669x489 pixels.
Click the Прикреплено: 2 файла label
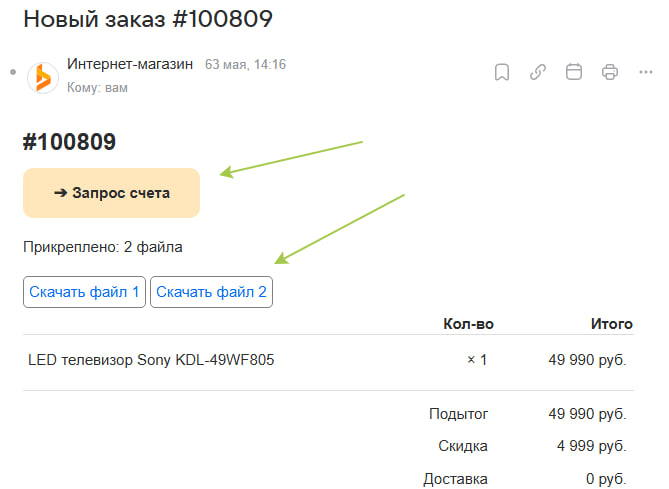pyautogui.click(x=103, y=247)
